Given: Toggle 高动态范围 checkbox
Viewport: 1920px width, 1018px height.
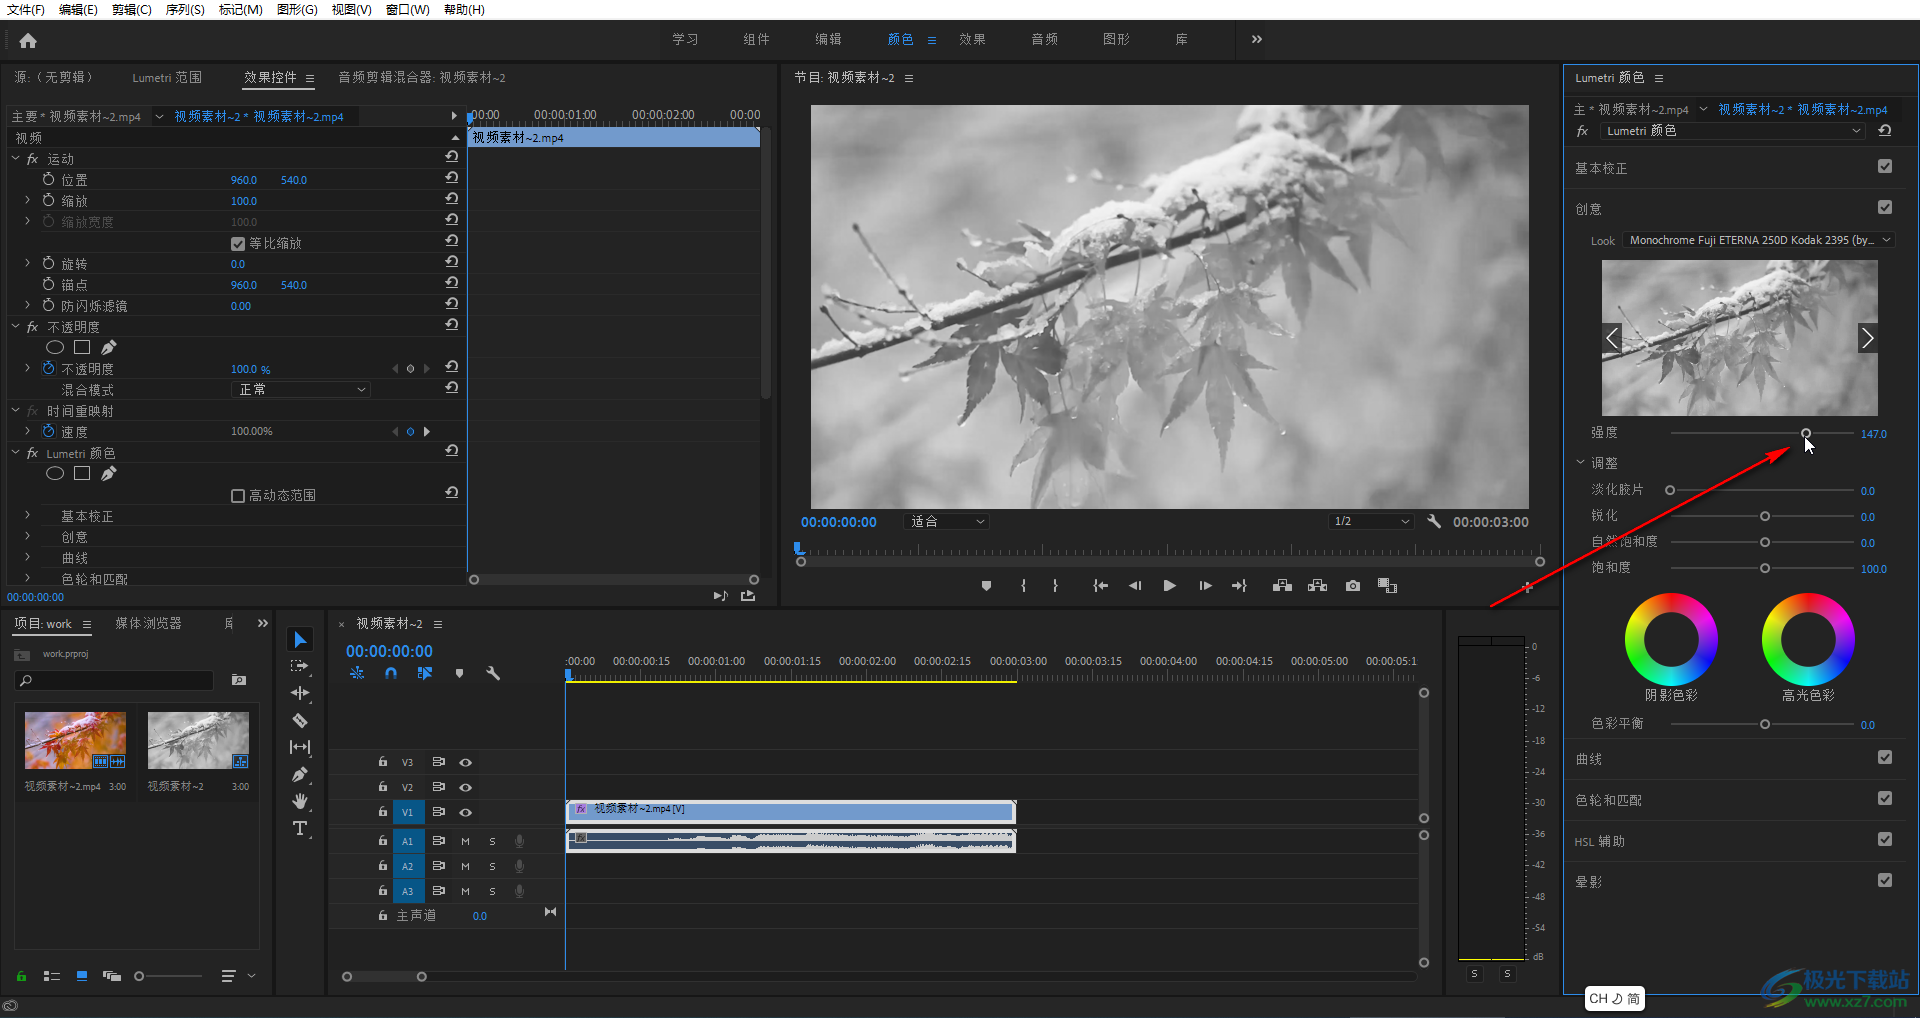Looking at the screenshot, I should coord(238,496).
